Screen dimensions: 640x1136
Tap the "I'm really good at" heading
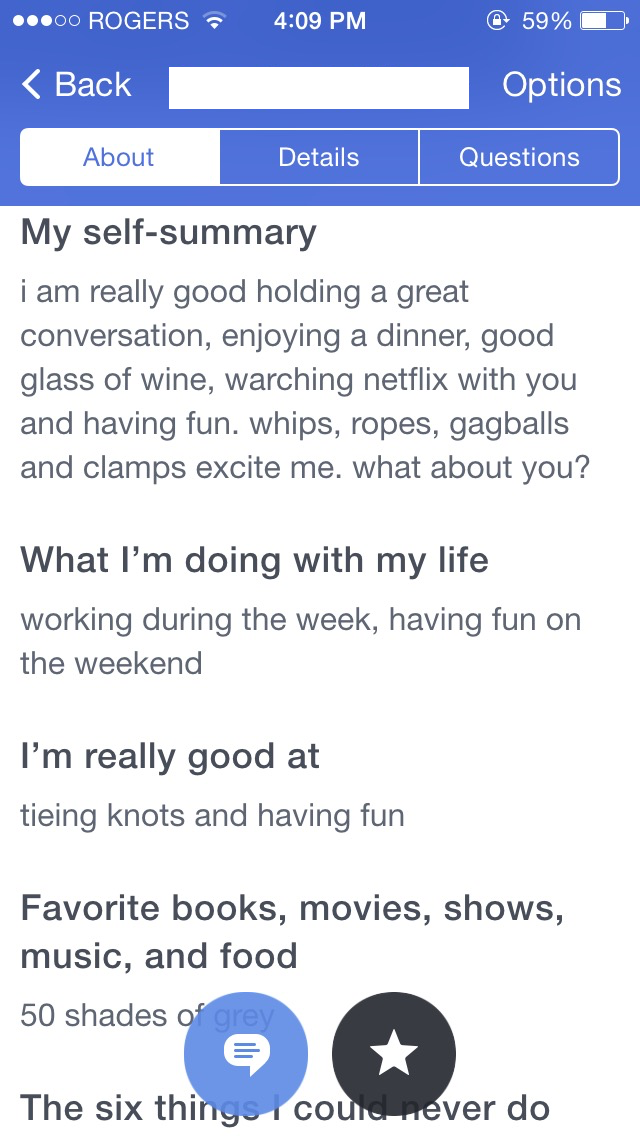click(x=170, y=756)
